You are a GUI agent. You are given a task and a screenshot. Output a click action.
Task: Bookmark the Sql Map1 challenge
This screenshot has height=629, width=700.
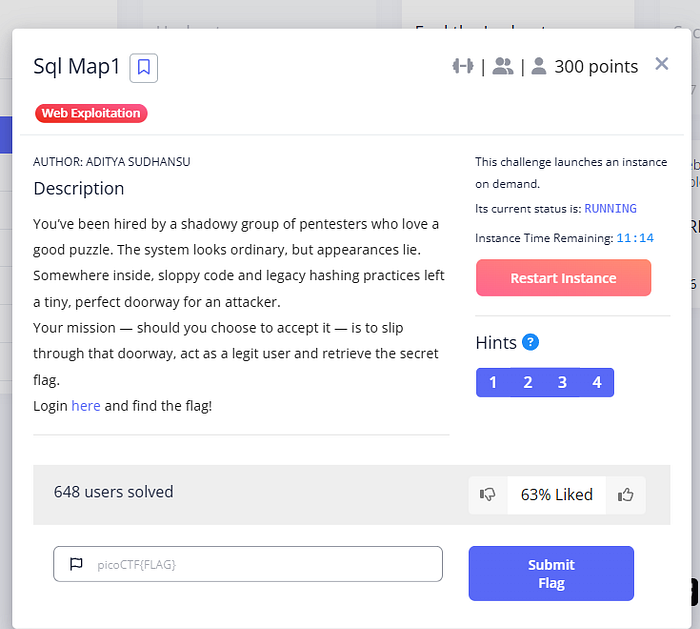pos(143,68)
